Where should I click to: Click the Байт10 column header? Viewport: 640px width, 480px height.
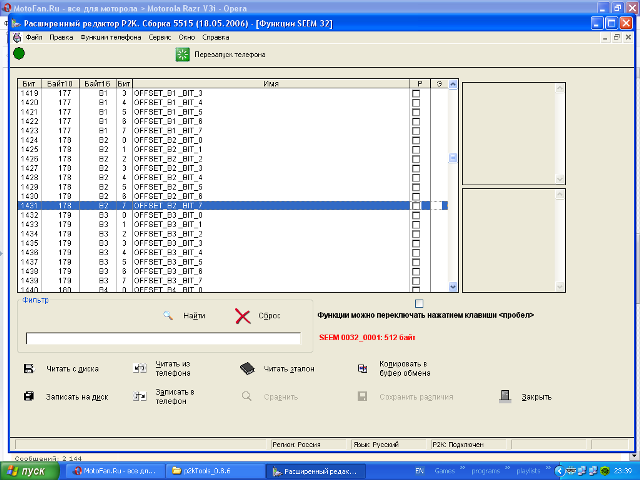click(60, 84)
